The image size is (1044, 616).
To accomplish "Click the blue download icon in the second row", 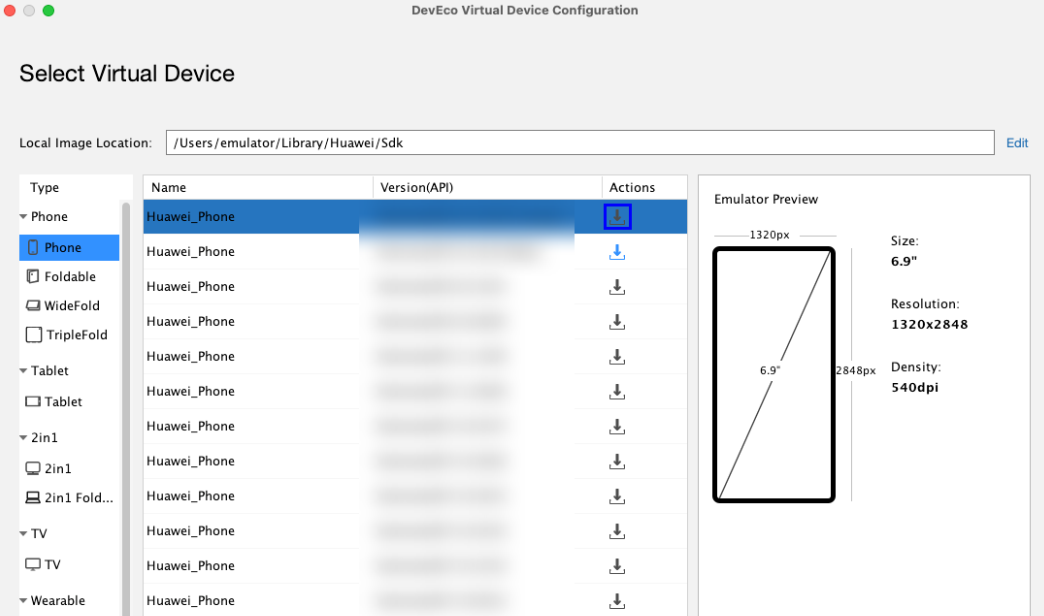I will [x=617, y=252].
